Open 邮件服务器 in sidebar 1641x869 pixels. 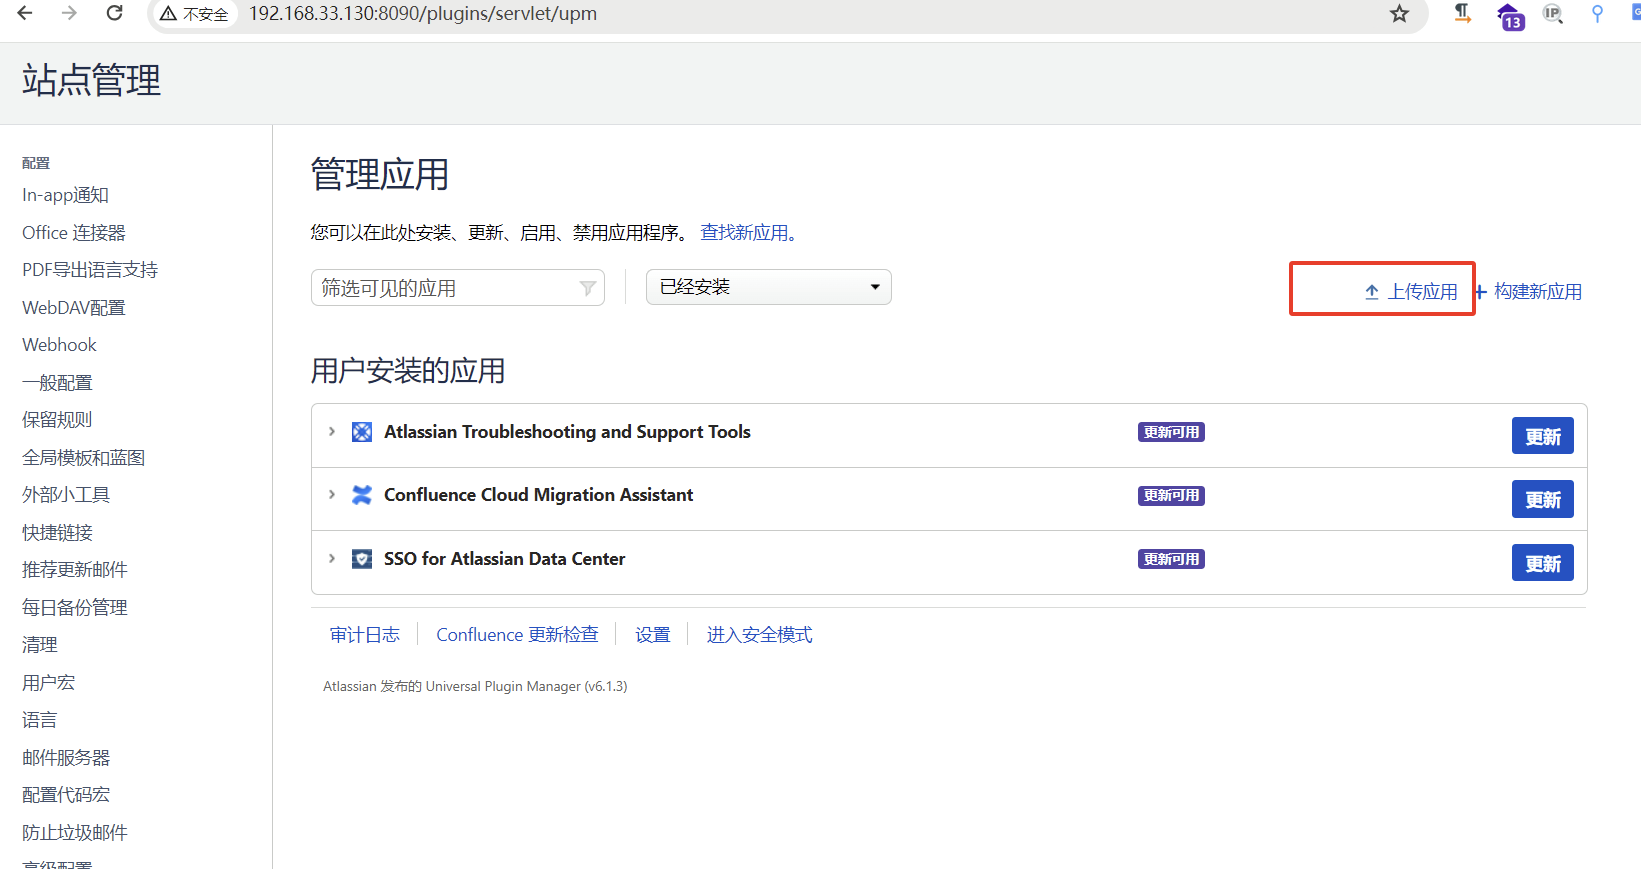pyautogui.click(x=66, y=758)
